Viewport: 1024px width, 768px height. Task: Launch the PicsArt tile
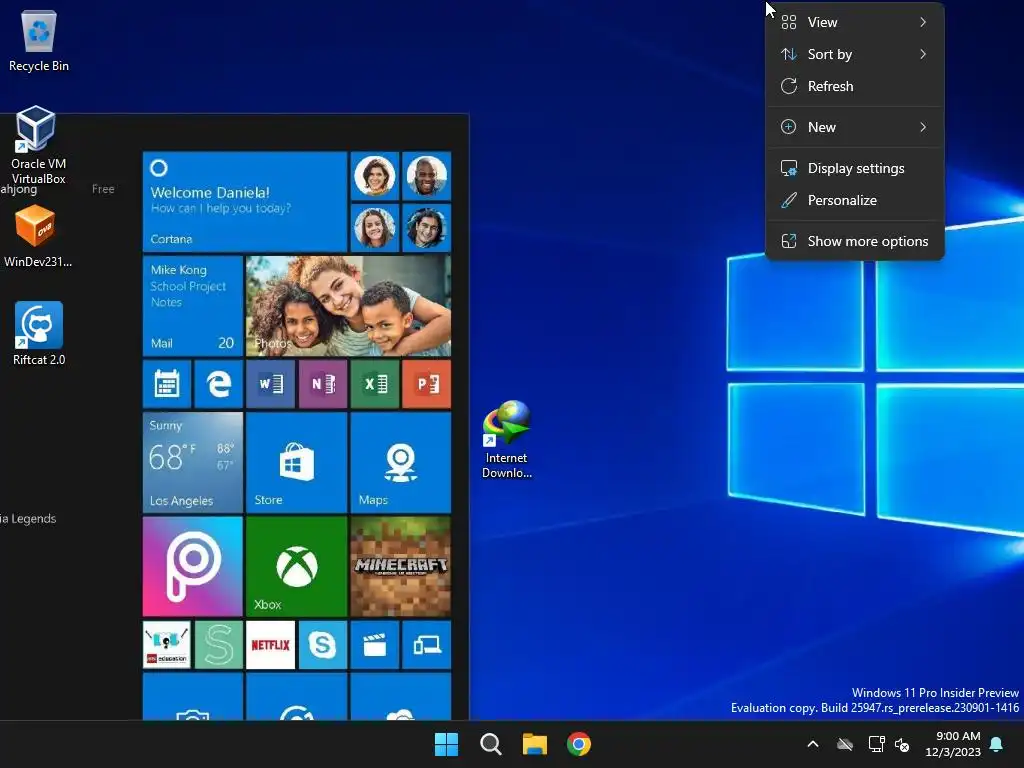[193, 566]
